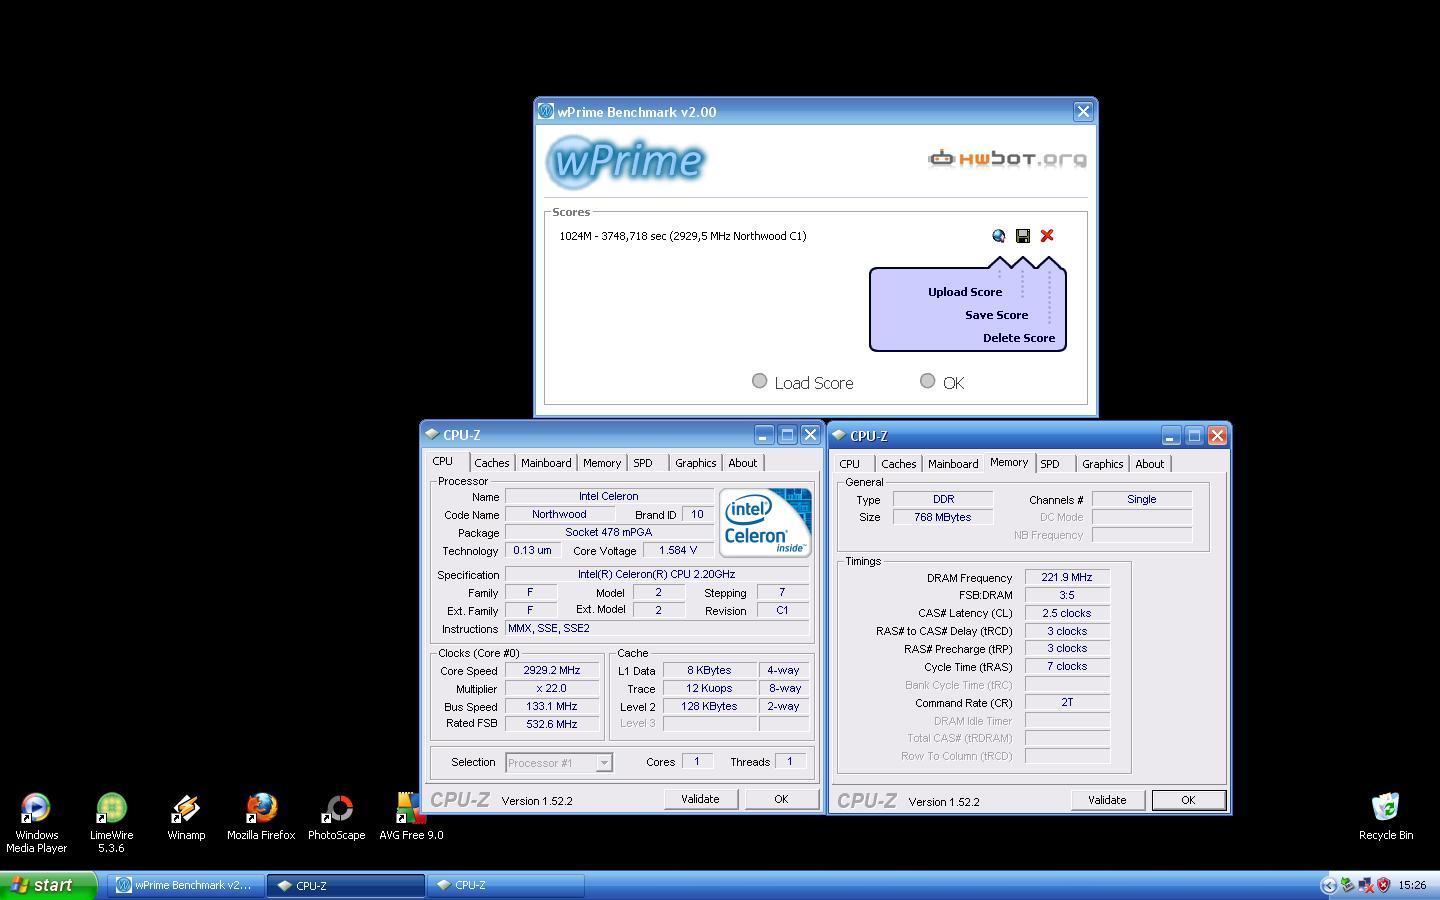
Task: Click the upload score globe icon in wPrime
Action: pyautogui.click(x=998, y=236)
